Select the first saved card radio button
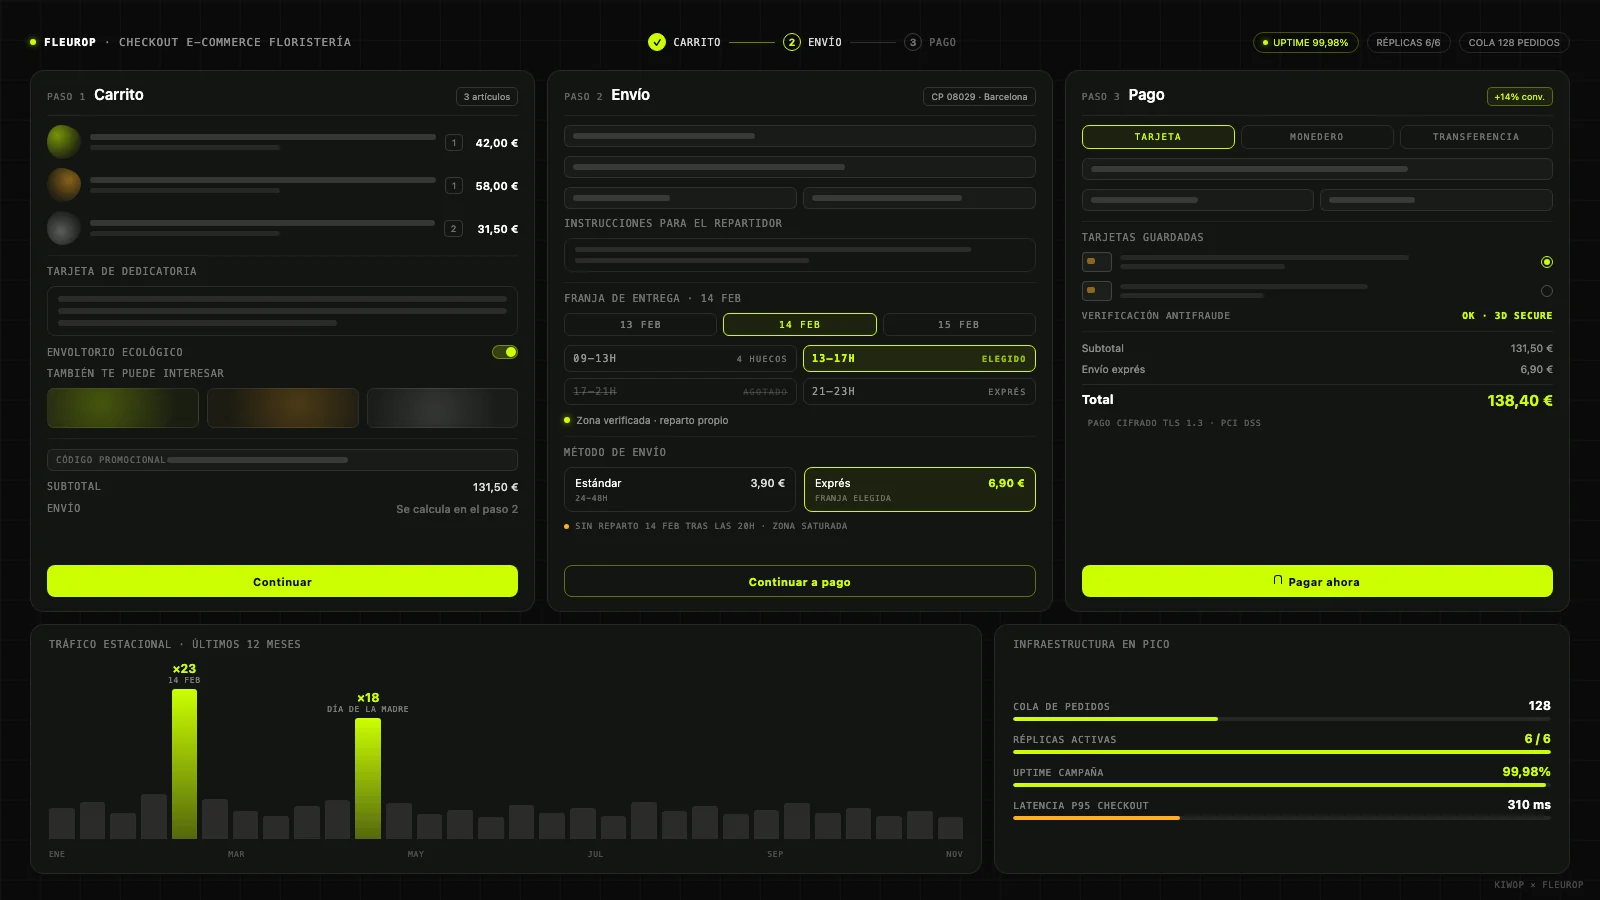The height and width of the screenshot is (900, 1600). point(1547,262)
